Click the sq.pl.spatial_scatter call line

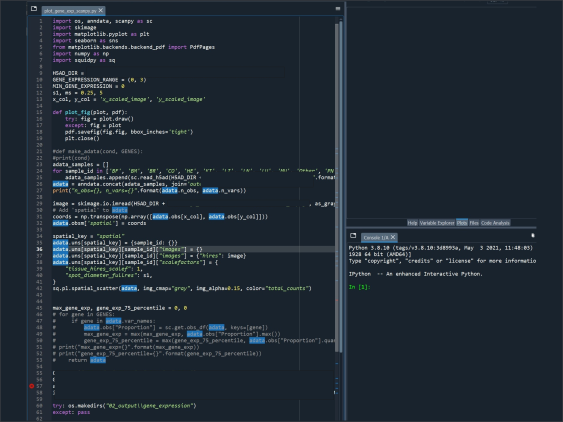coord(182,288)
